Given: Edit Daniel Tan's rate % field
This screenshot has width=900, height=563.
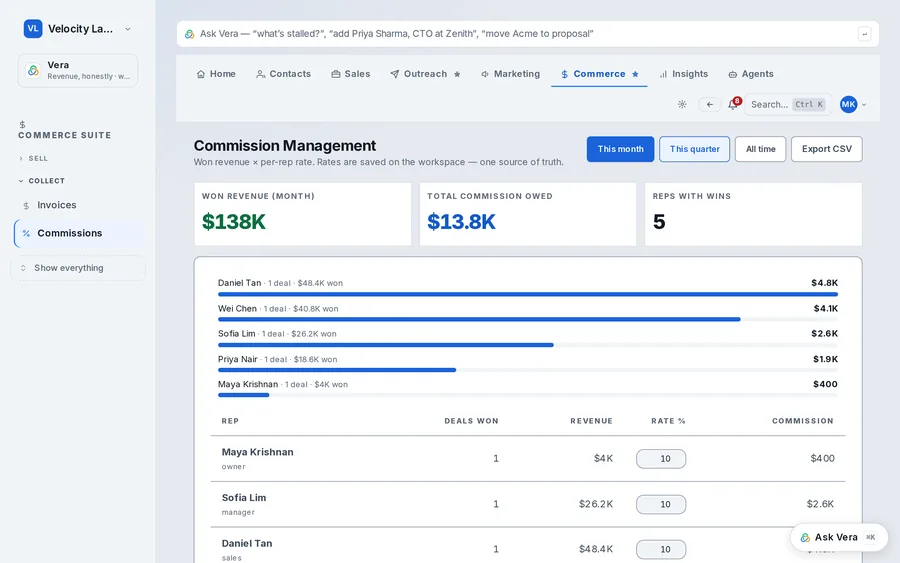Looking at the screenshot, I should click(661, 550).
